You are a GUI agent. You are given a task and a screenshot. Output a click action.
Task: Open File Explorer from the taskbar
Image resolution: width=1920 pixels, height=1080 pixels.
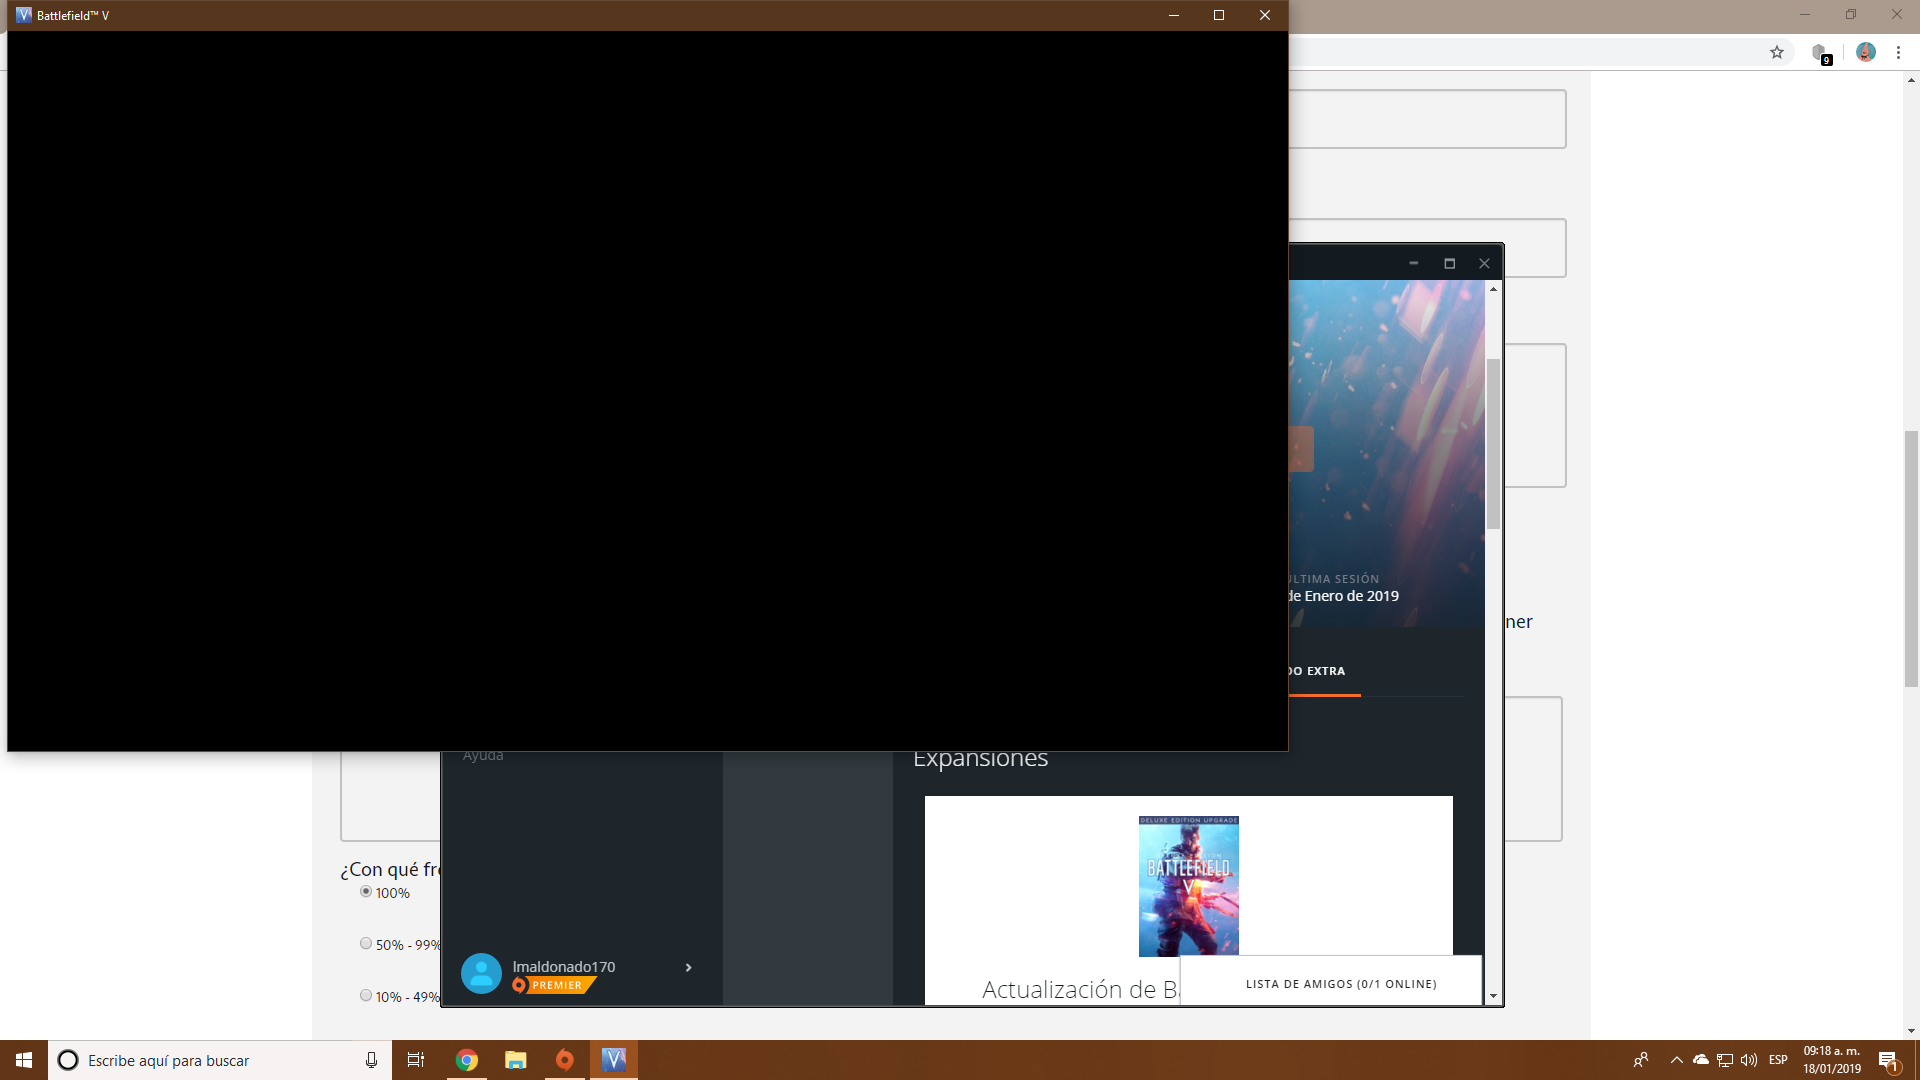[x=516, y=1060]
